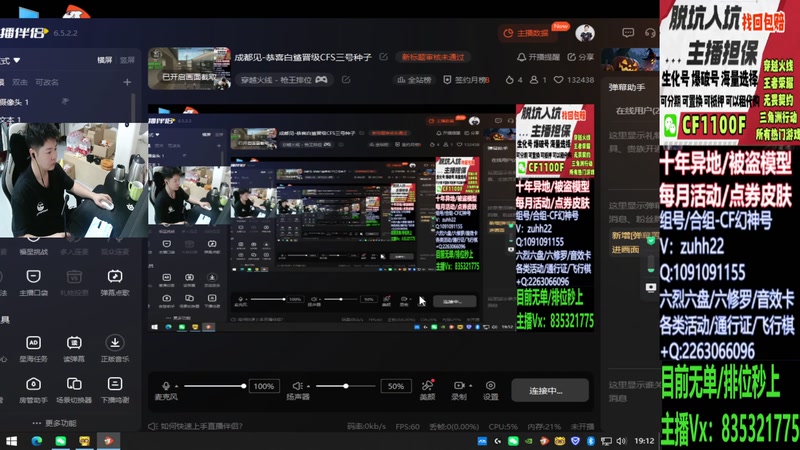Open Windows Start menu

tap(11, 441)
